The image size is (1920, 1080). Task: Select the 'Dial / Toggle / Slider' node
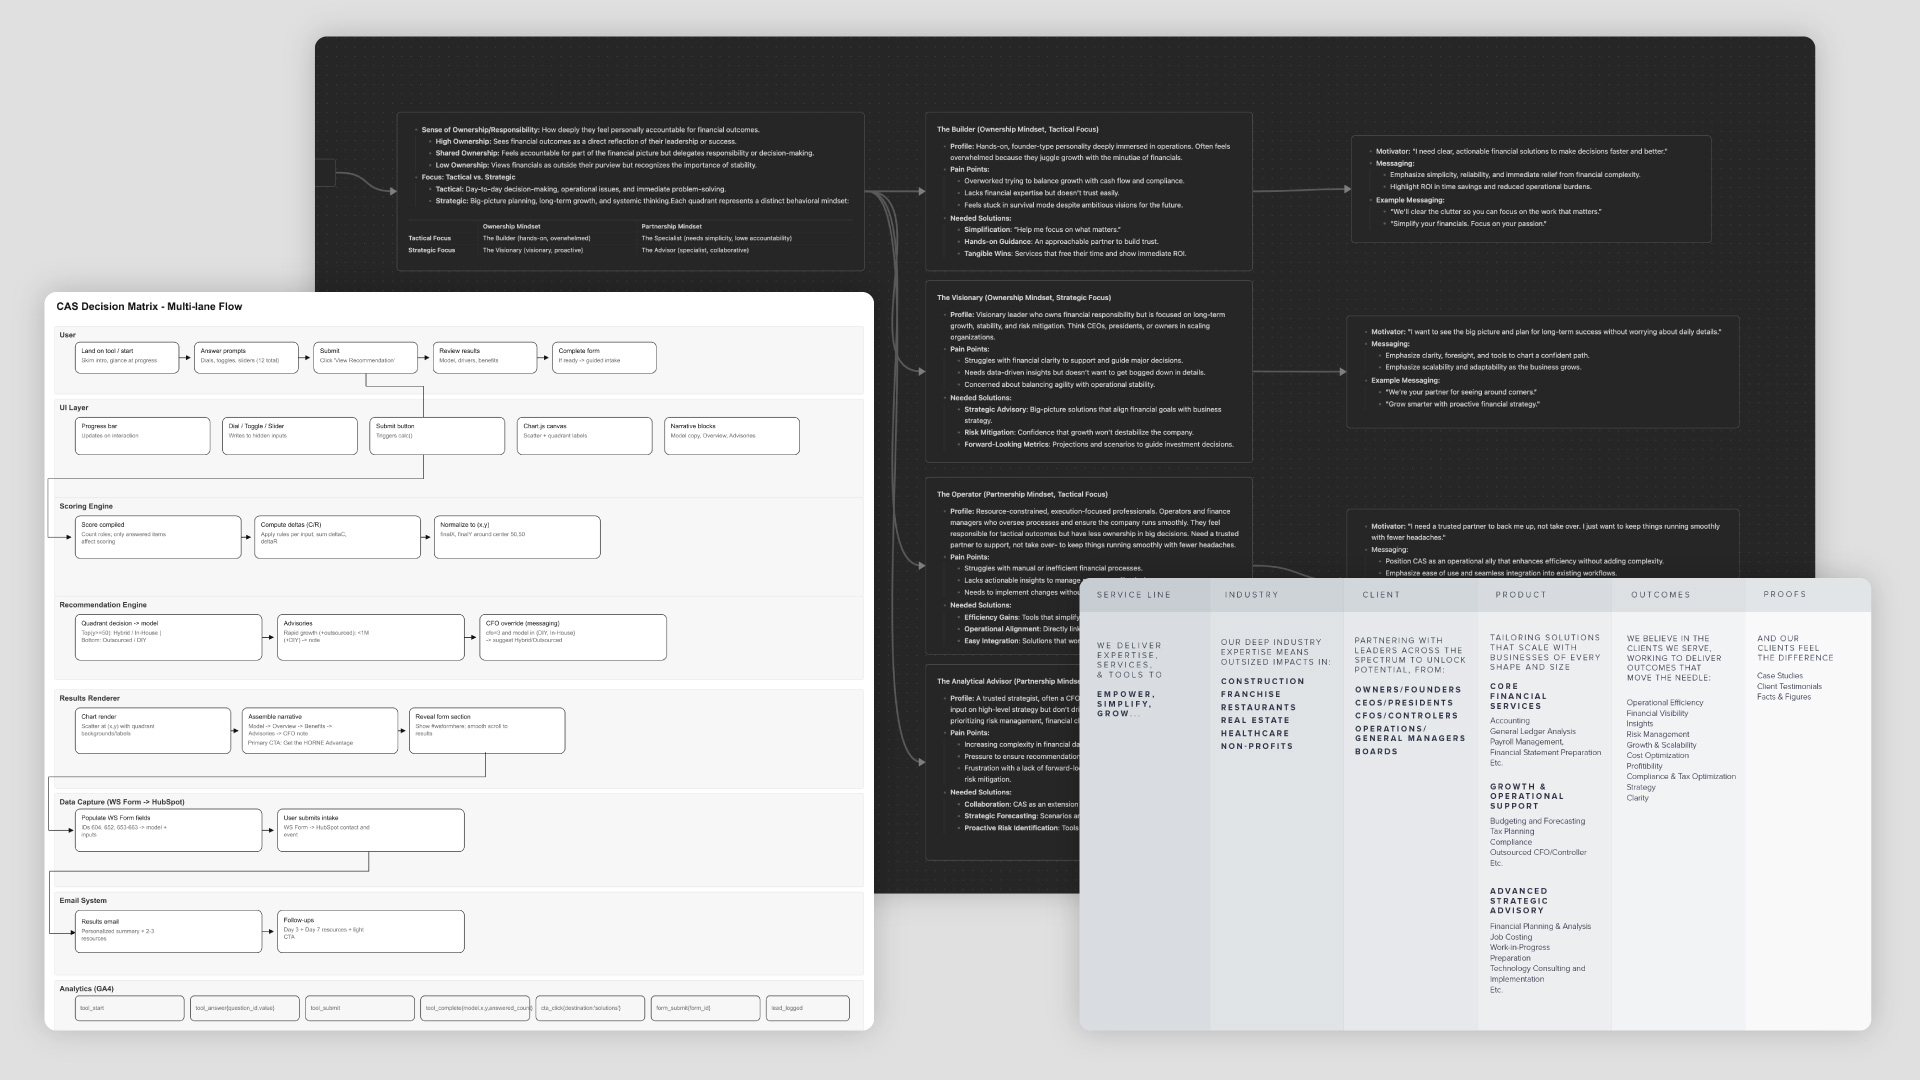pyautogui.click(x=289, y=435)
